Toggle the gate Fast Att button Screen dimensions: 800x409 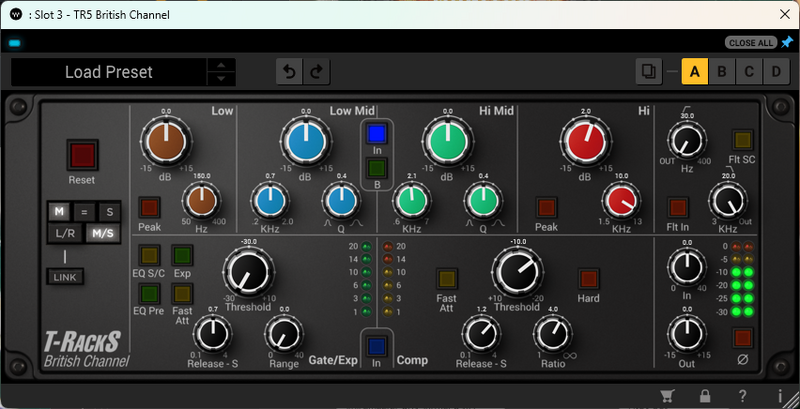pyautogui.click(x=182, y=294)
